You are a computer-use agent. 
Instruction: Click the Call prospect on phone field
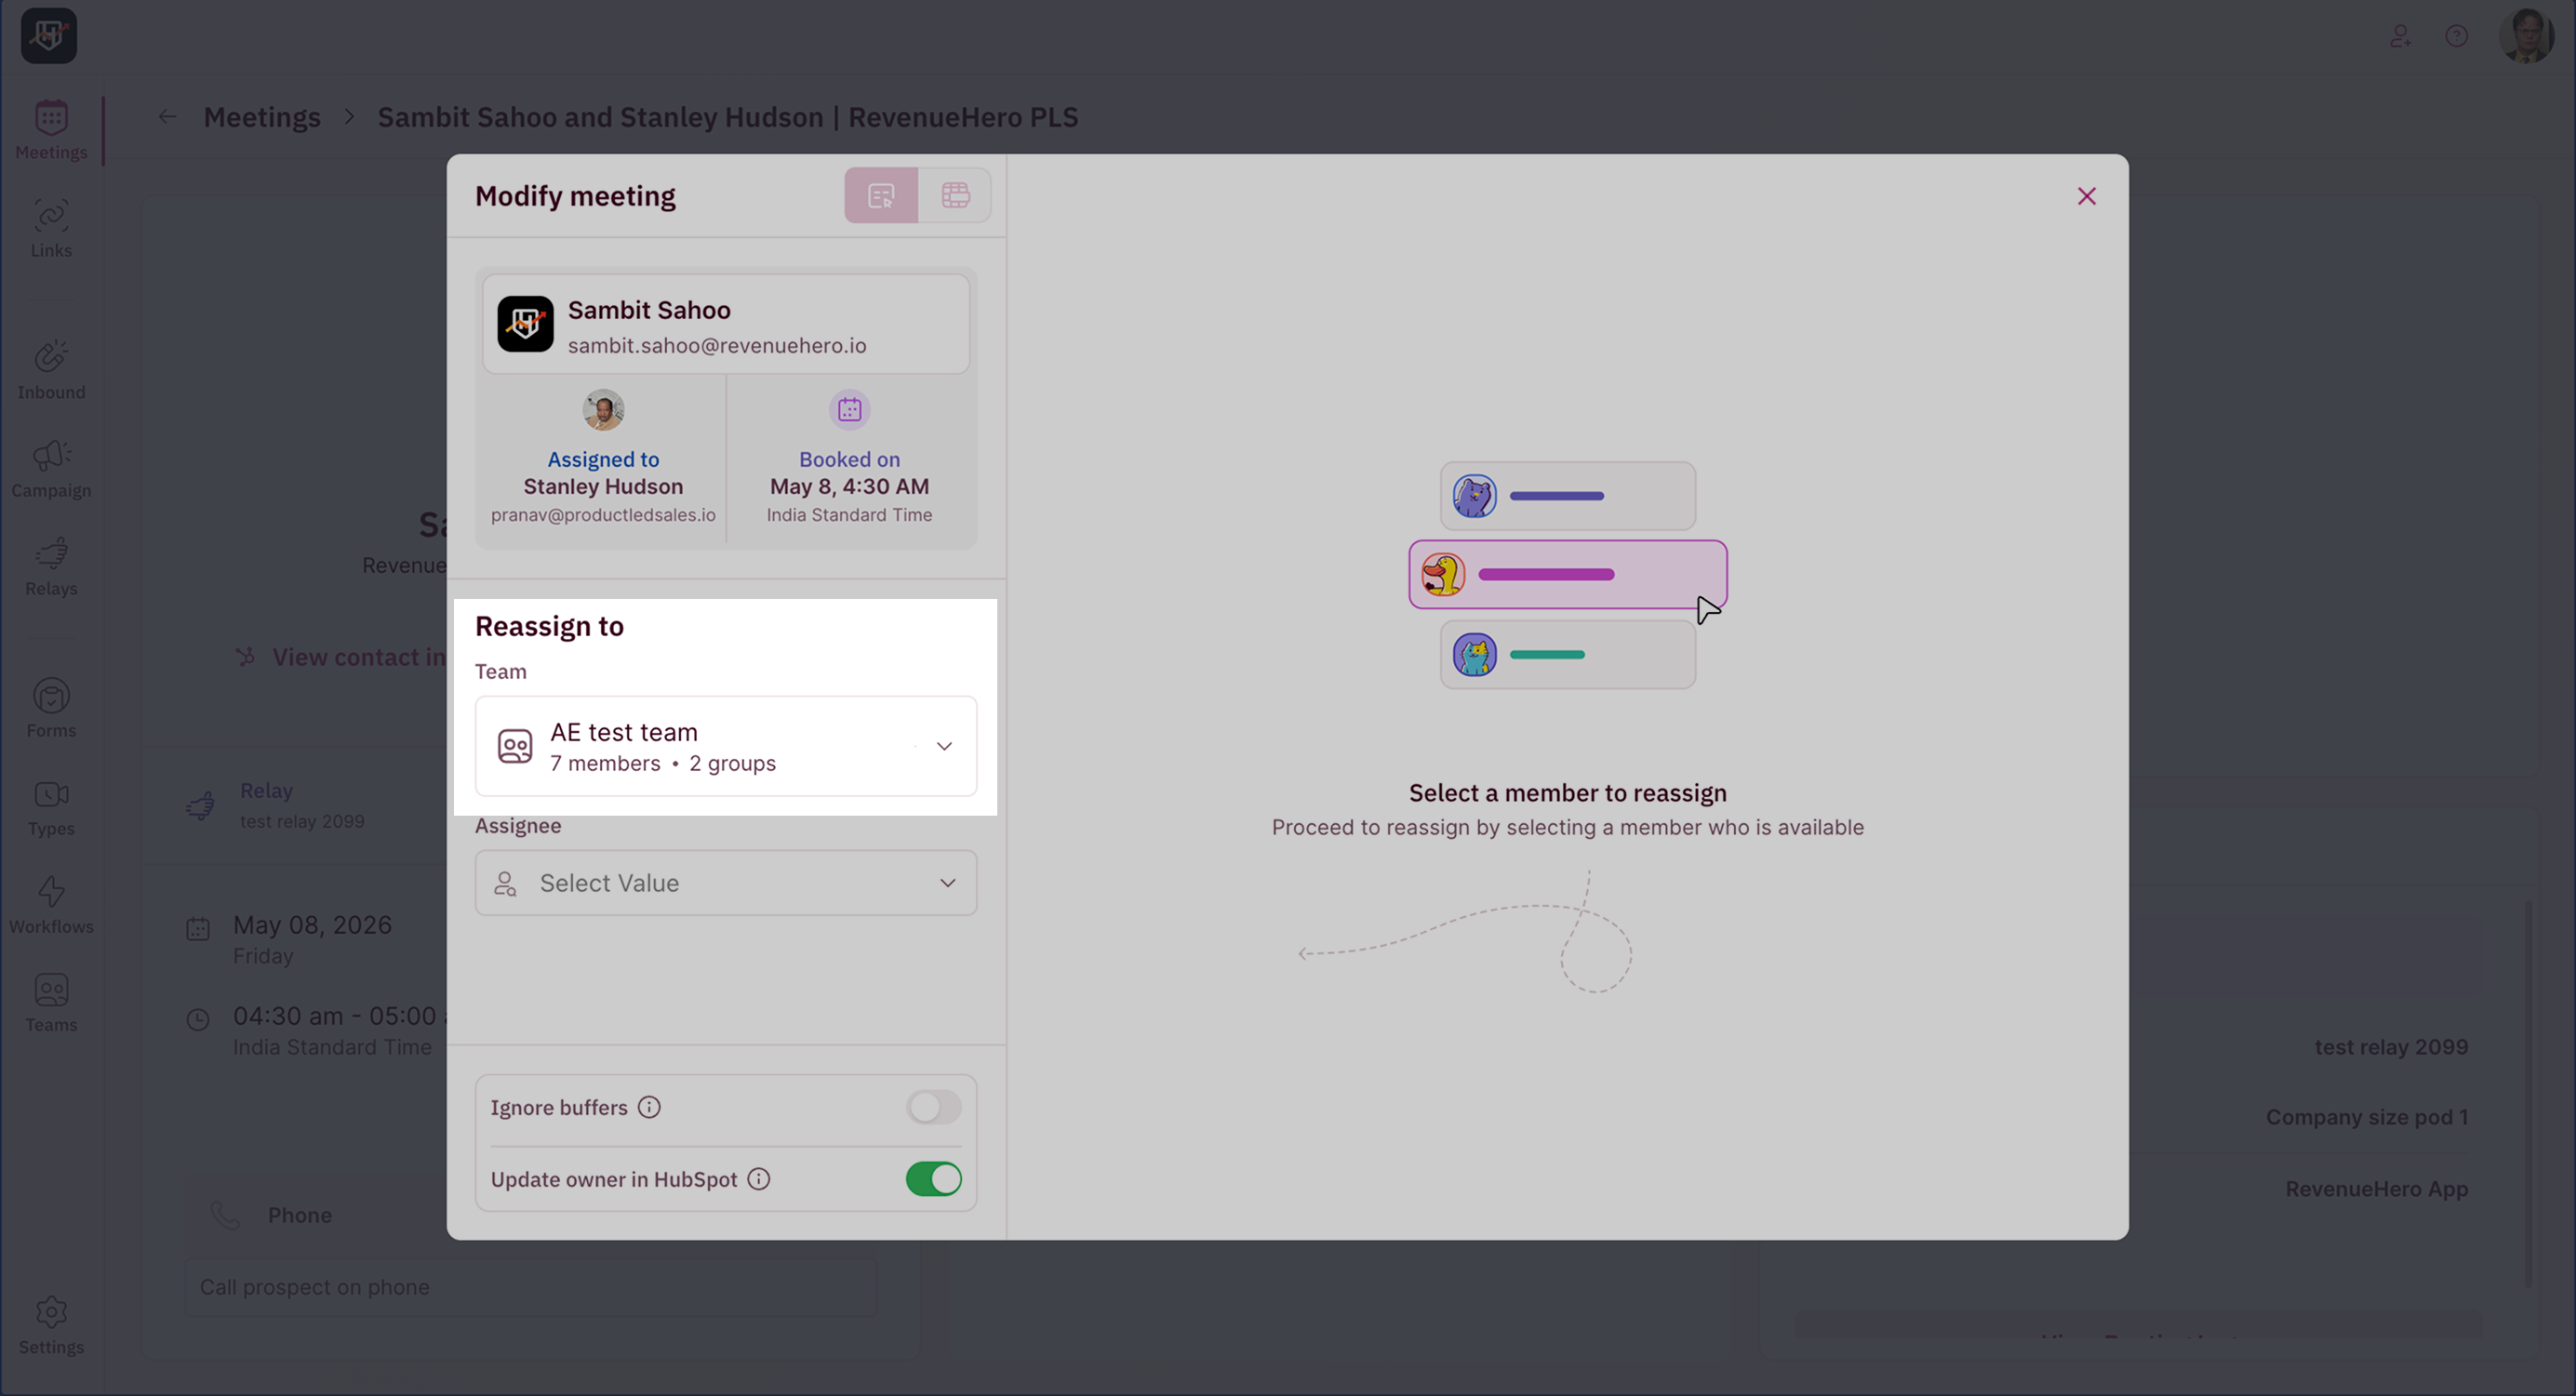531,1287
